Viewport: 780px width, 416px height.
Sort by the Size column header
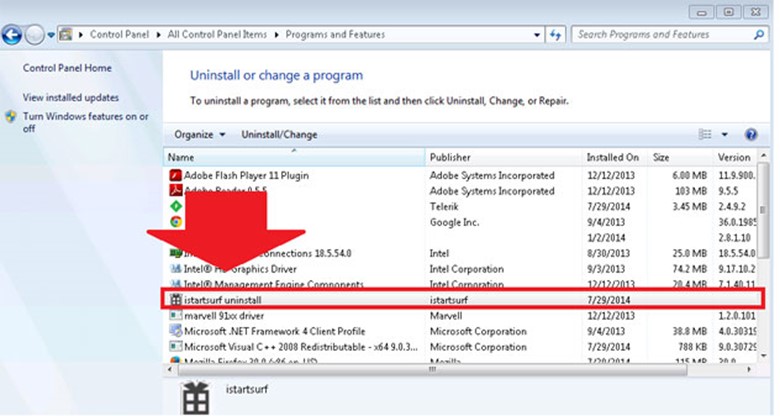coord(680,157)
